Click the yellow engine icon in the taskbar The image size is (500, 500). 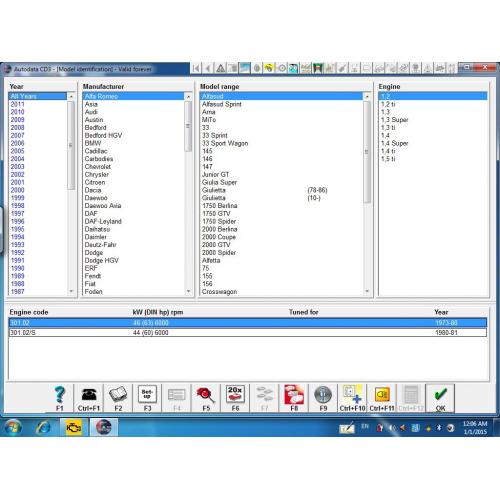point(74,427)
